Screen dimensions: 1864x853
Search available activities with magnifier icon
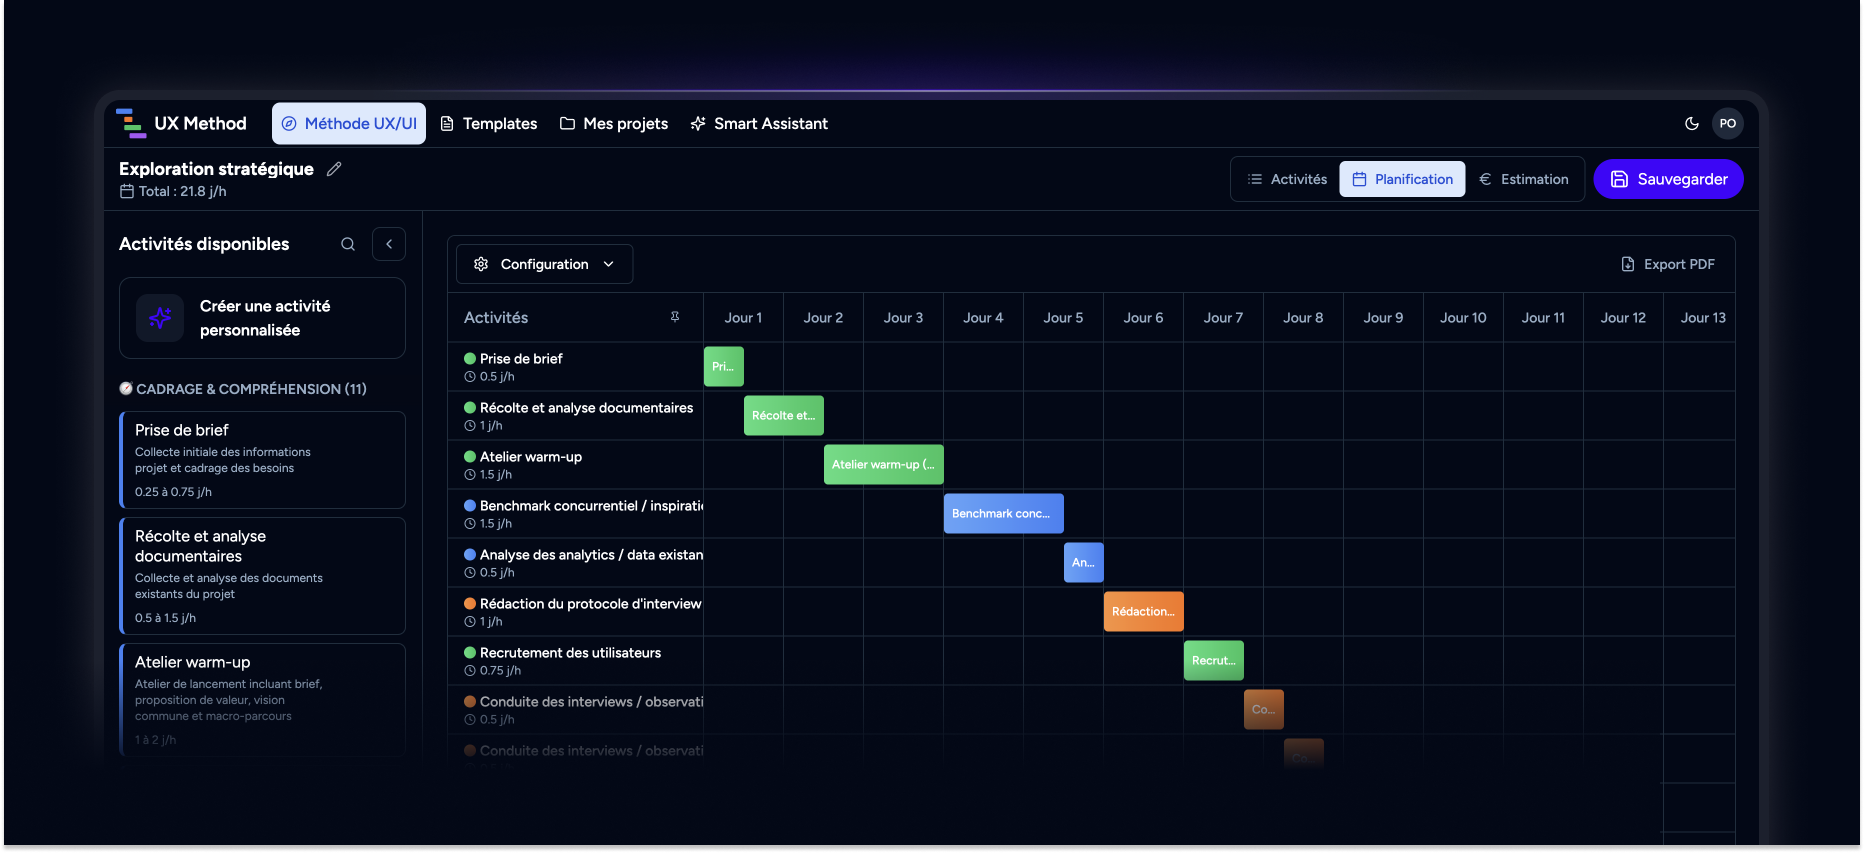[x=348, y=244]
